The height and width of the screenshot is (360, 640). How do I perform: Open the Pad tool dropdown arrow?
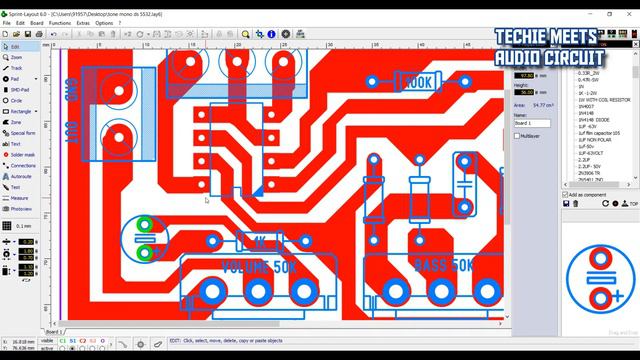tap(36, 79)
